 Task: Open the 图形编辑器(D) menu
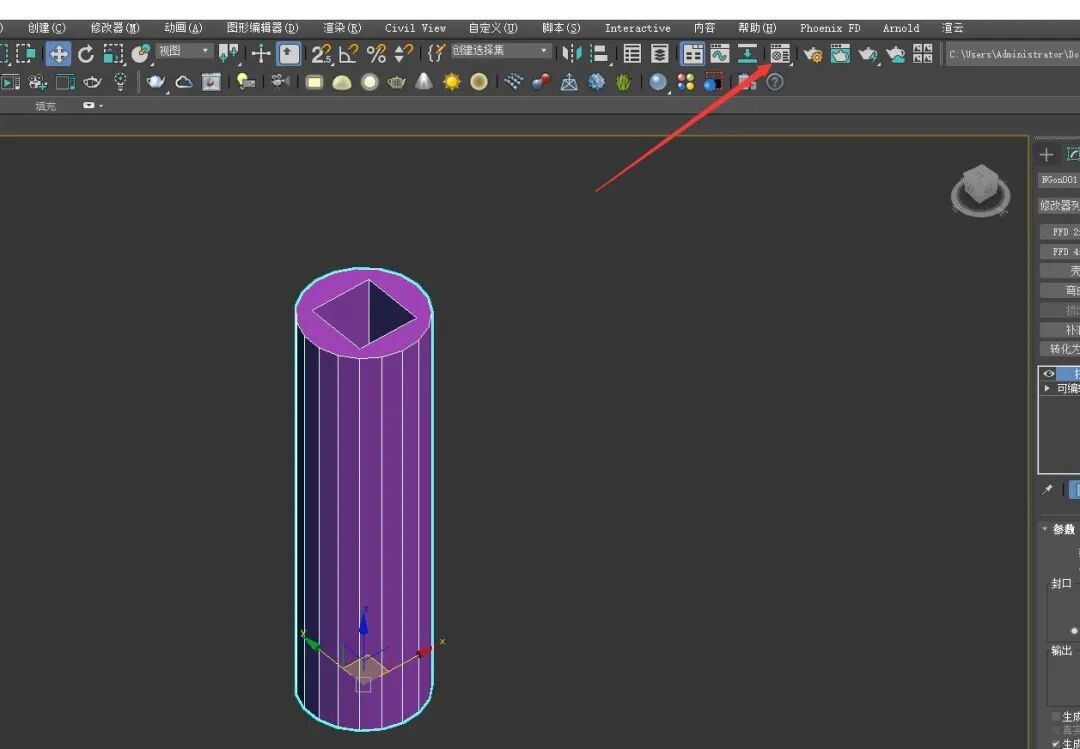pos(262,28)
